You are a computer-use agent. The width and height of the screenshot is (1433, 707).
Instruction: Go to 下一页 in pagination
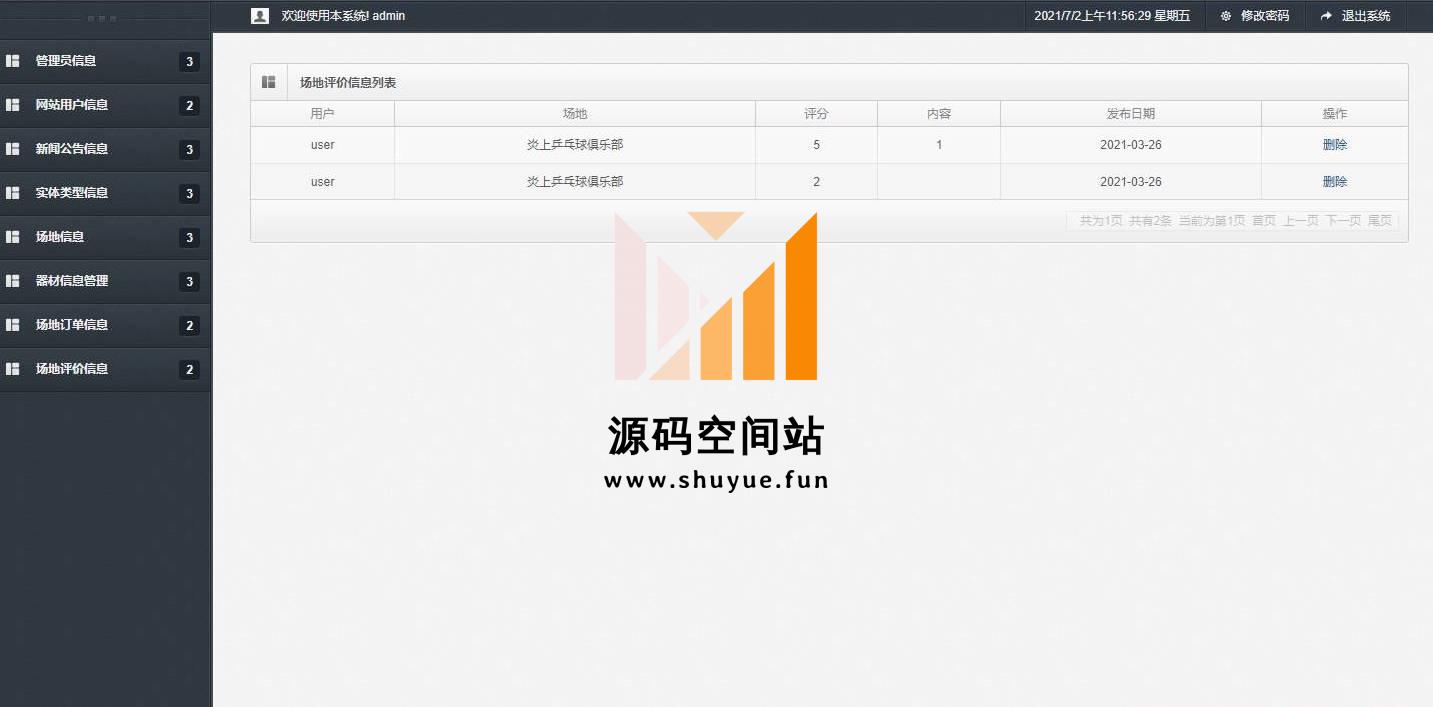(x=1343, y=221)
